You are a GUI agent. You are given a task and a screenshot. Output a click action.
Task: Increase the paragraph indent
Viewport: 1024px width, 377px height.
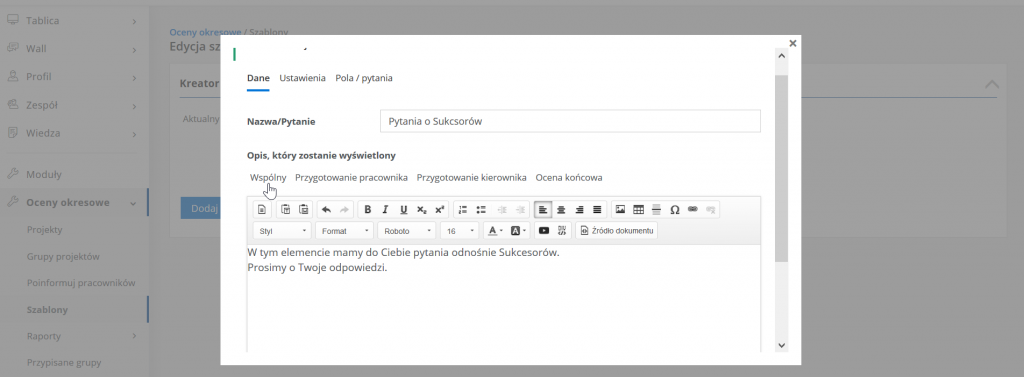point(520,210)
